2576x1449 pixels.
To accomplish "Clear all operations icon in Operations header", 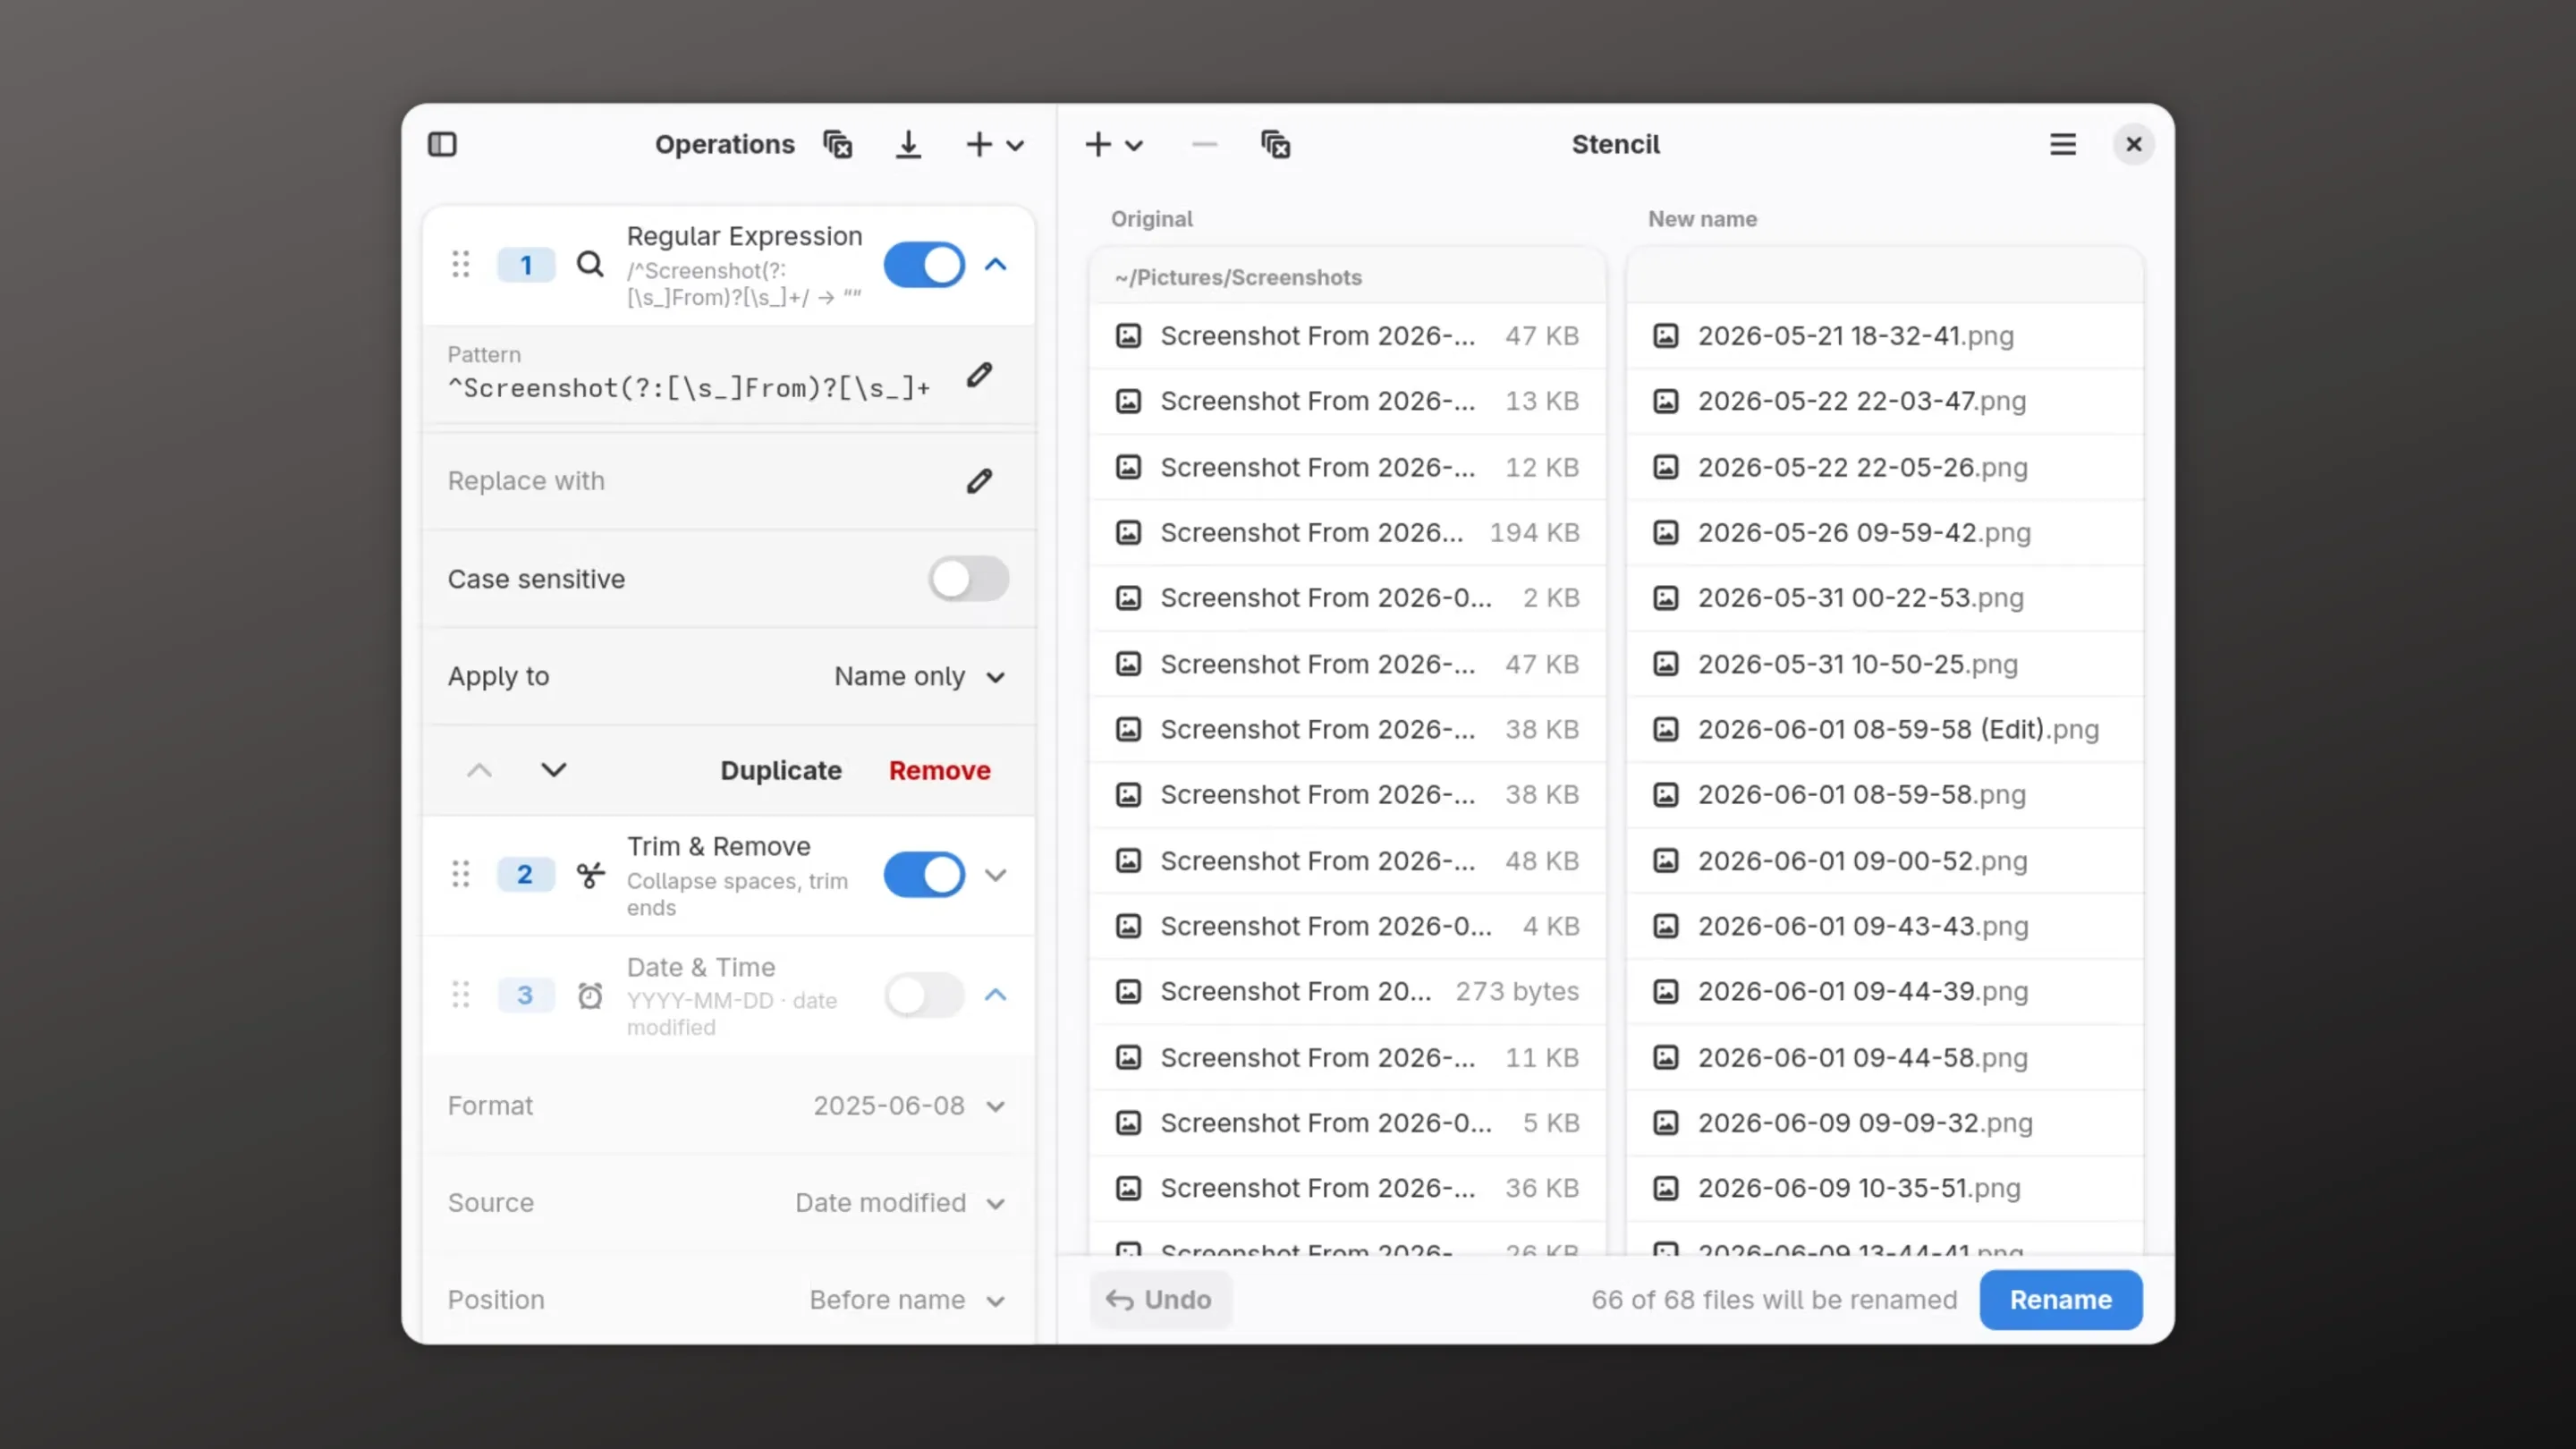I will 837,145.
